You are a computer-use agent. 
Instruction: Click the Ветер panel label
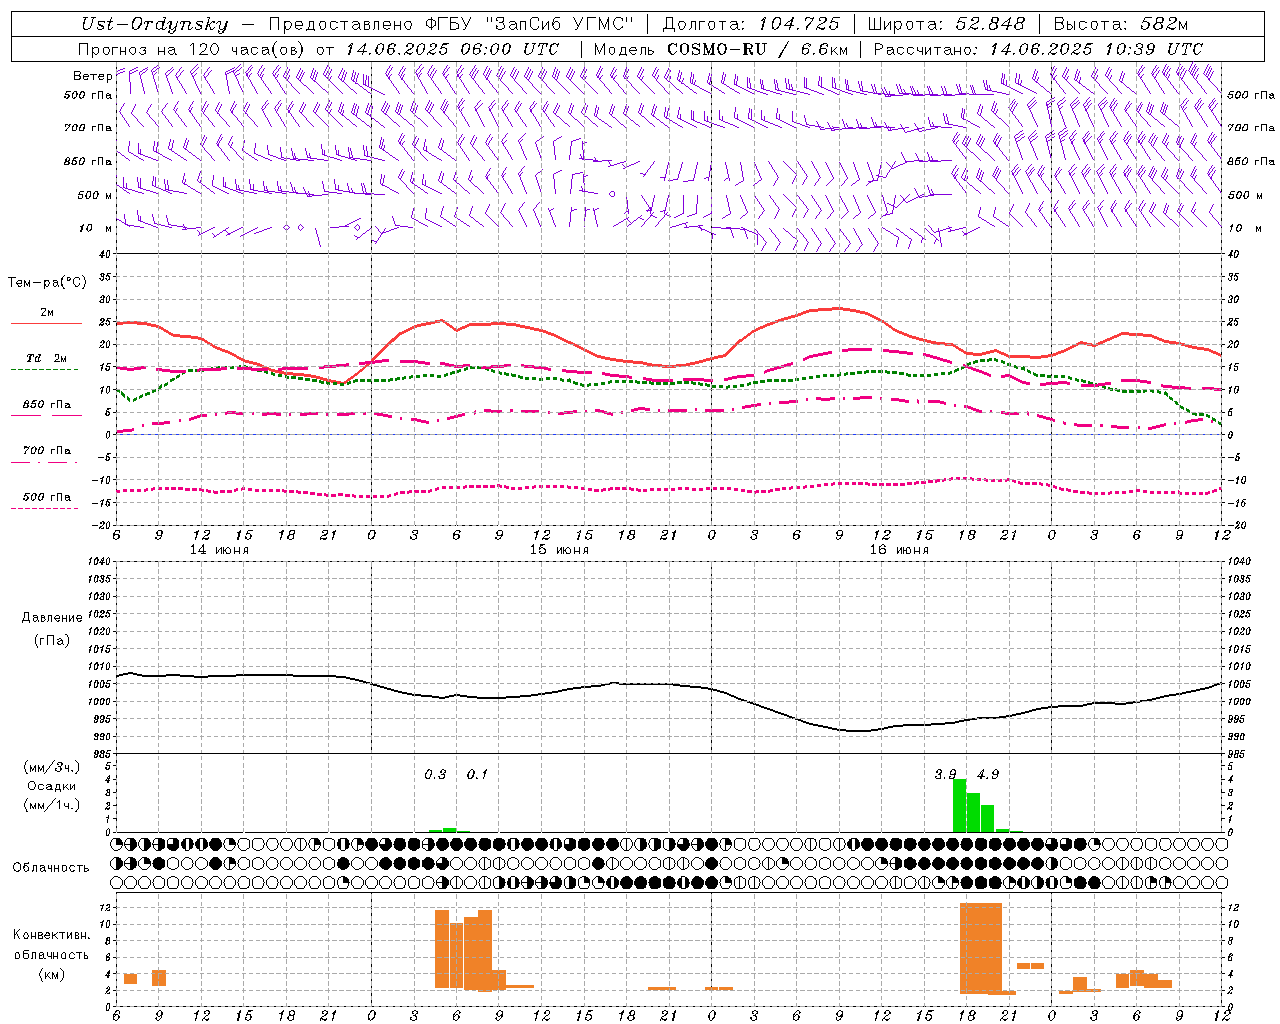tap(92, 76)
